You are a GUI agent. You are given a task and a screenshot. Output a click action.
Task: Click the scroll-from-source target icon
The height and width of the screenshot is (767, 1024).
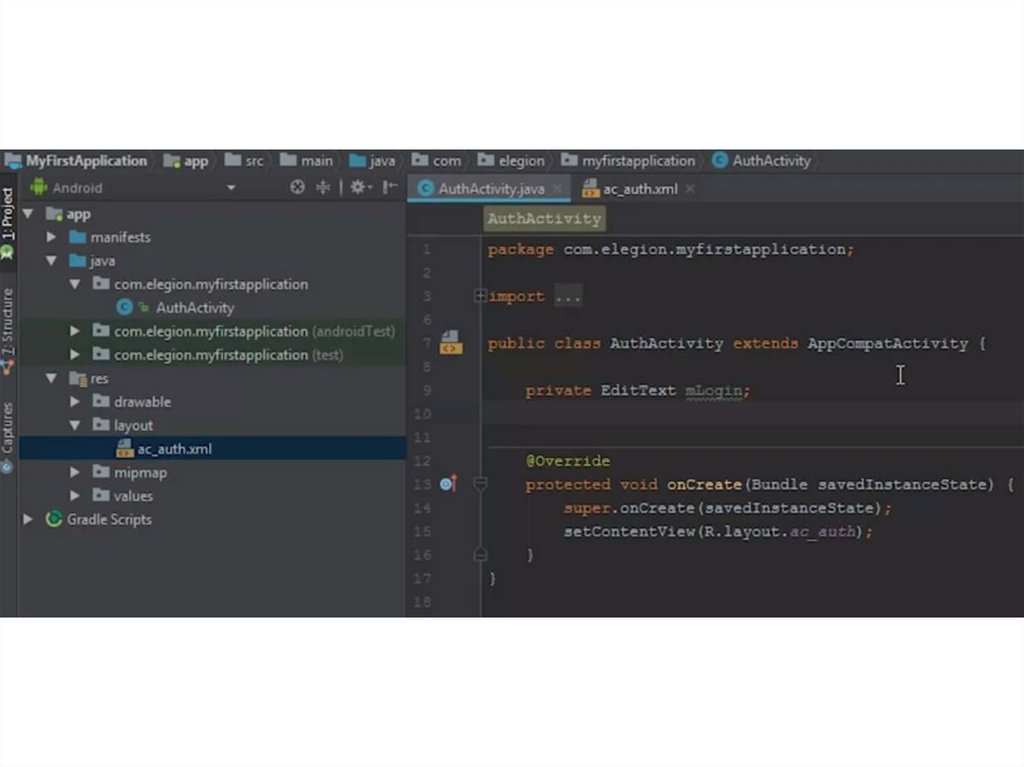click(297, 187)
